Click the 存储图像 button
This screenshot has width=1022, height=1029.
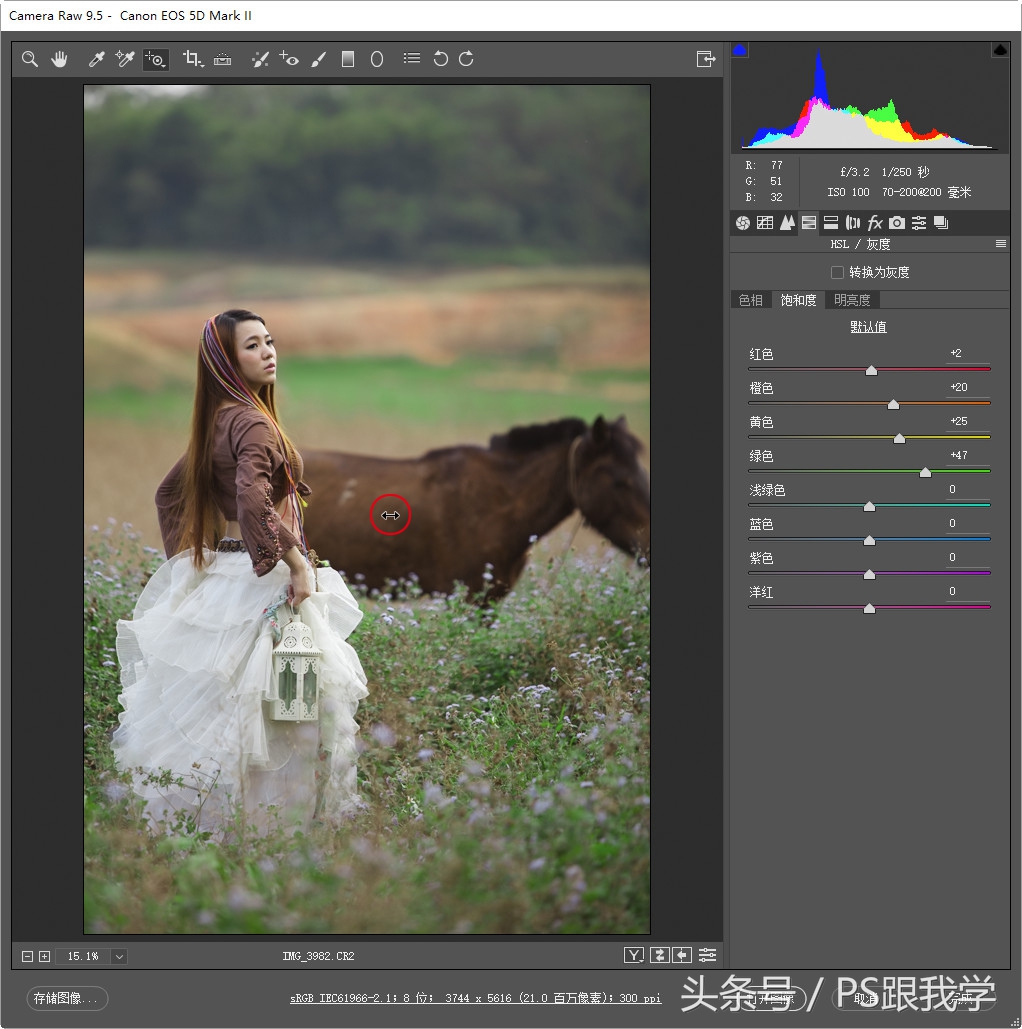click(x=66, y=998)
